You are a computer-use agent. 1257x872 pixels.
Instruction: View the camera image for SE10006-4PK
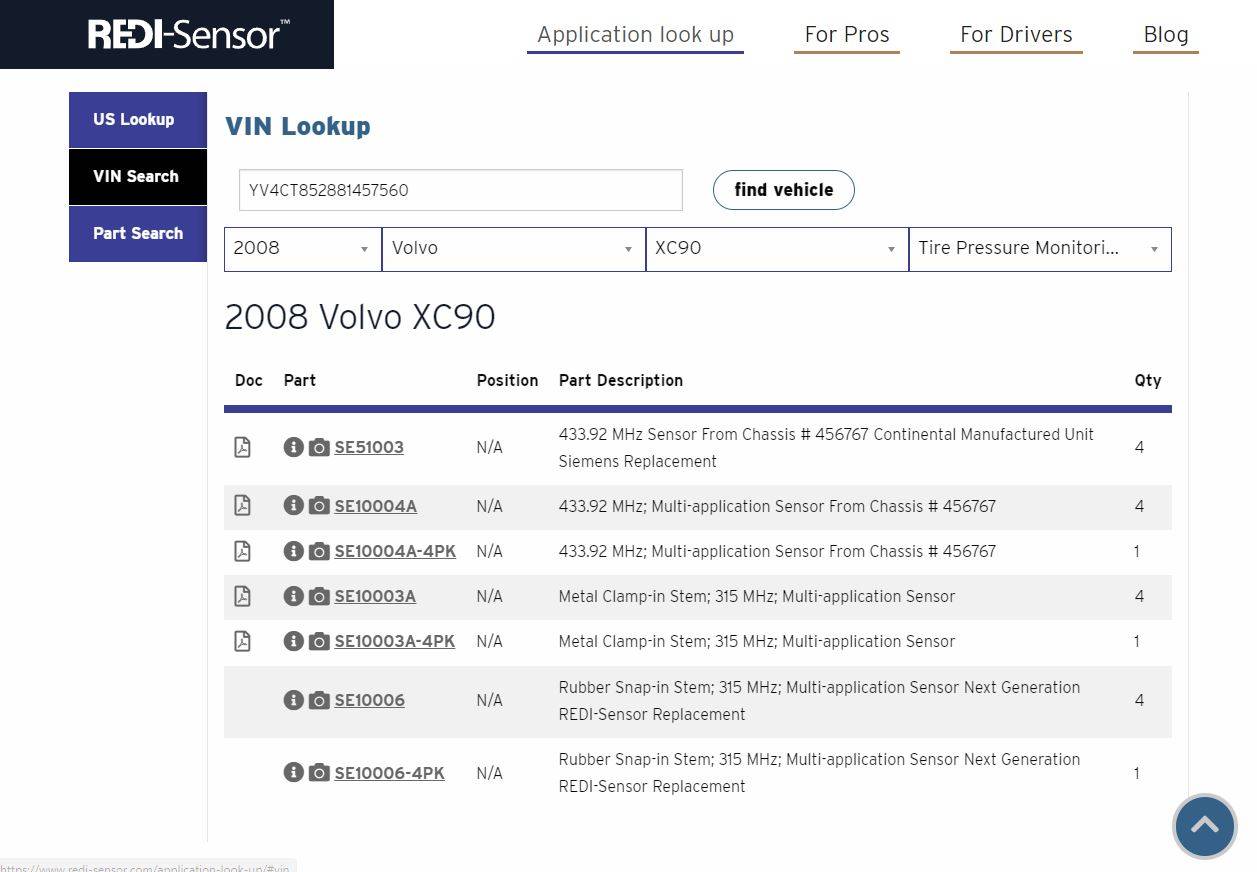[x=319, y=773]
